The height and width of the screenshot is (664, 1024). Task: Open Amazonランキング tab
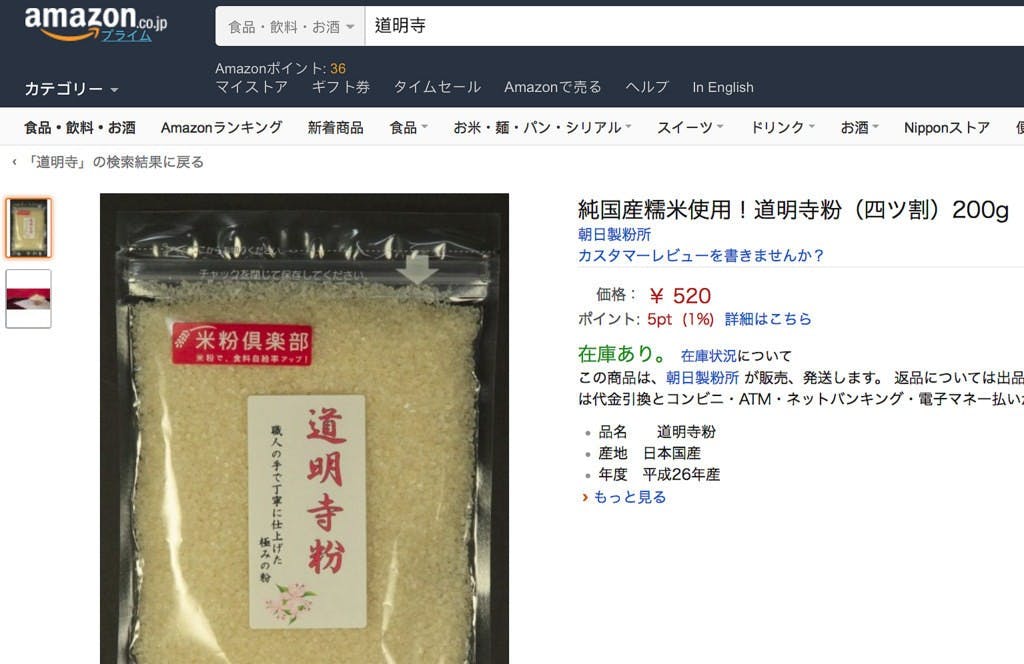(x=221, y=127)
